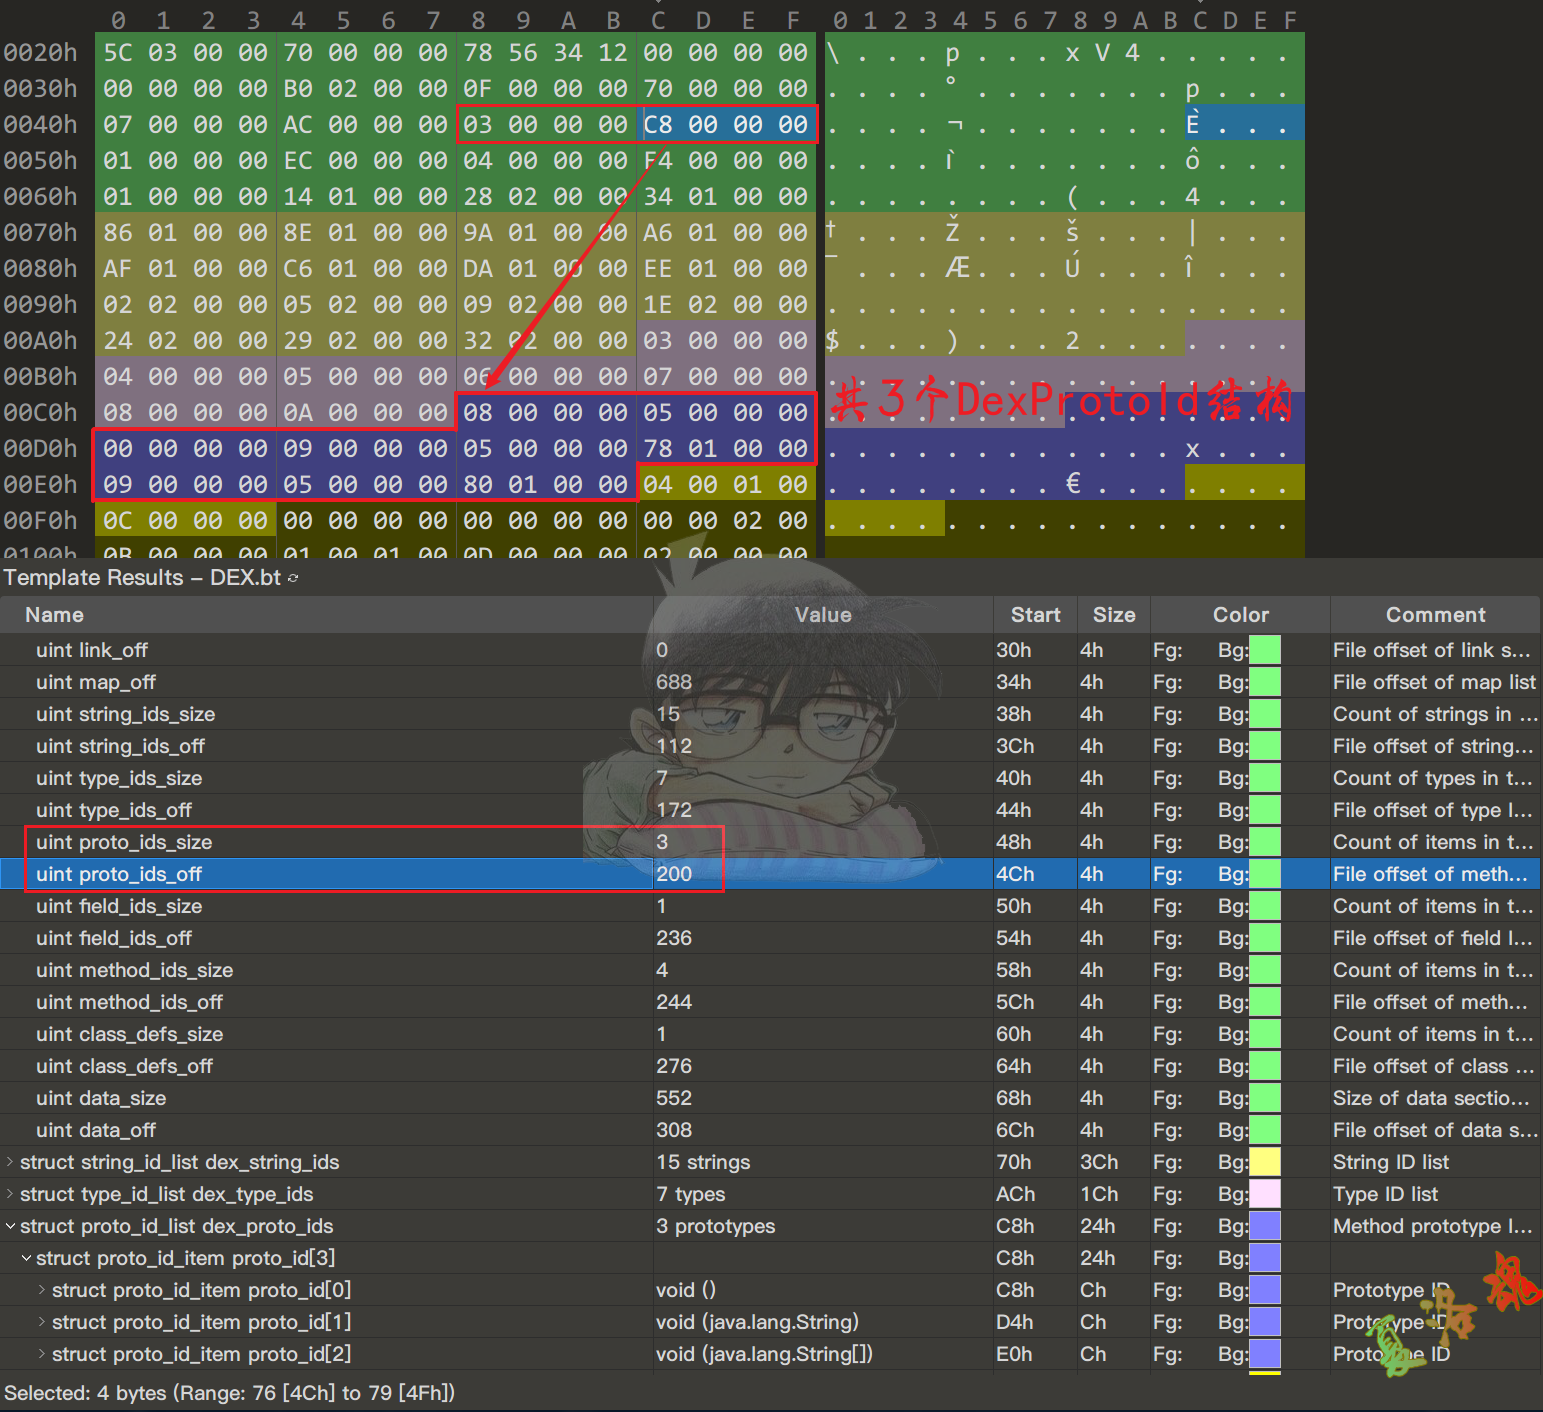This screenshot has height=1412, width=1543.
Task: Click background color swatch of dex_proto_ids row
Action: point(1265,1226)
